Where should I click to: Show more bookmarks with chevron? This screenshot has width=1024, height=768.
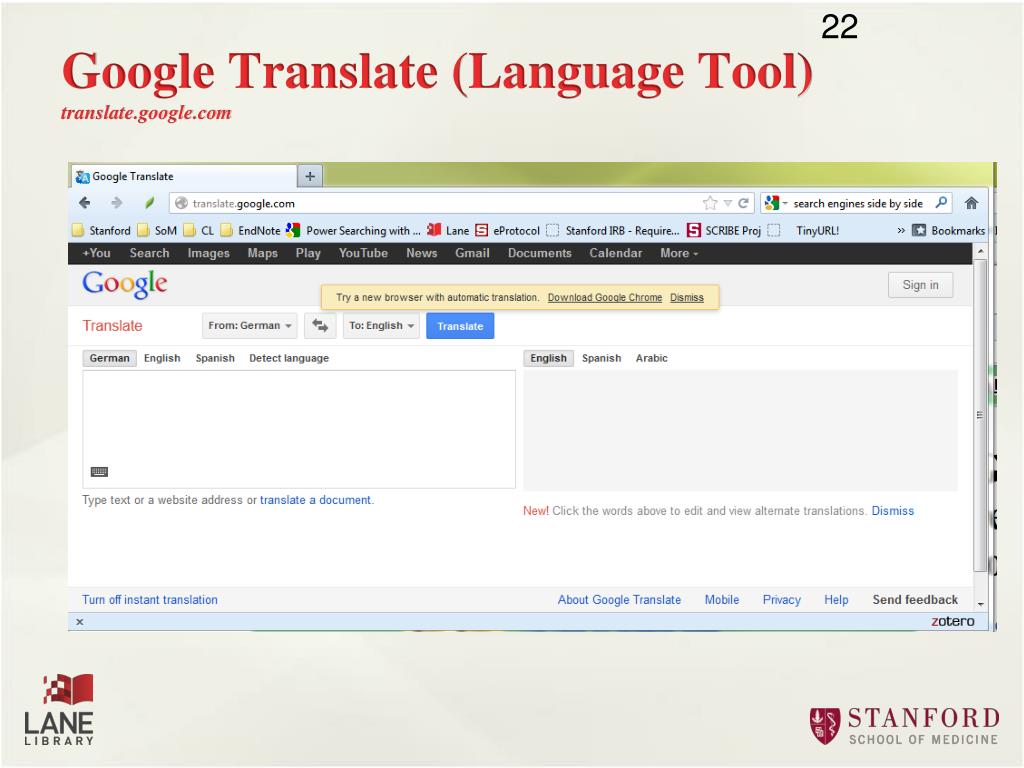pos(901,231)
